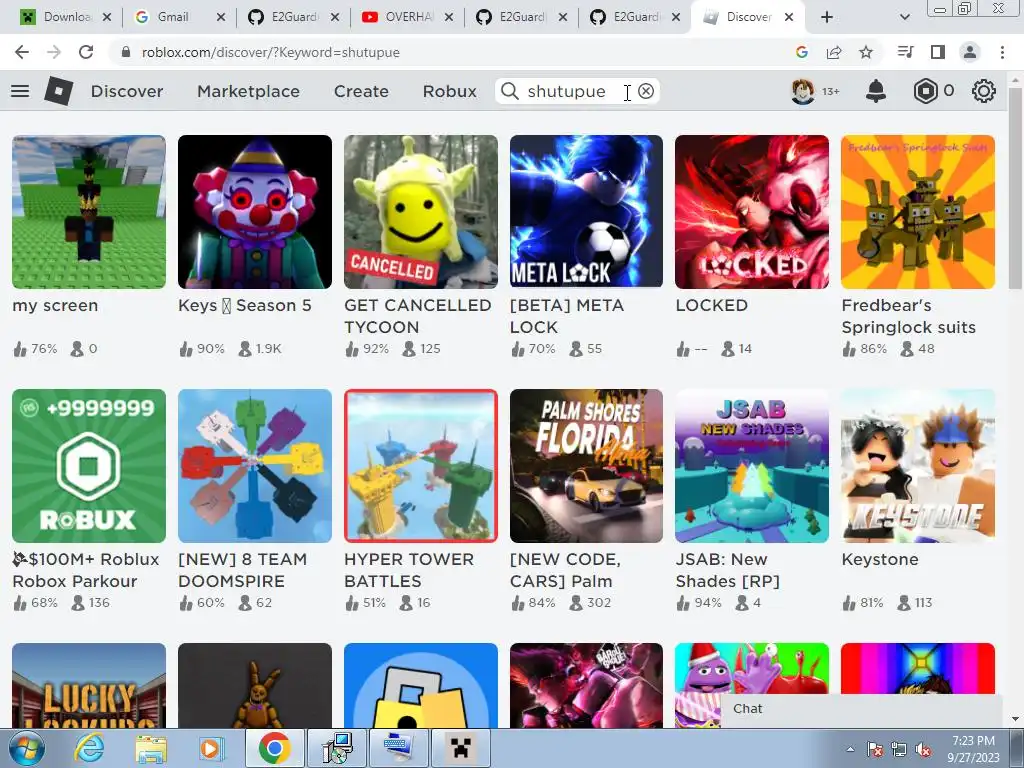Image resolution: width=1024 pixels, height=768 pixels.
Task: Switch to the OVERHAUL YouTube tab
Action: pyautogui.click(x=408, y=17)
